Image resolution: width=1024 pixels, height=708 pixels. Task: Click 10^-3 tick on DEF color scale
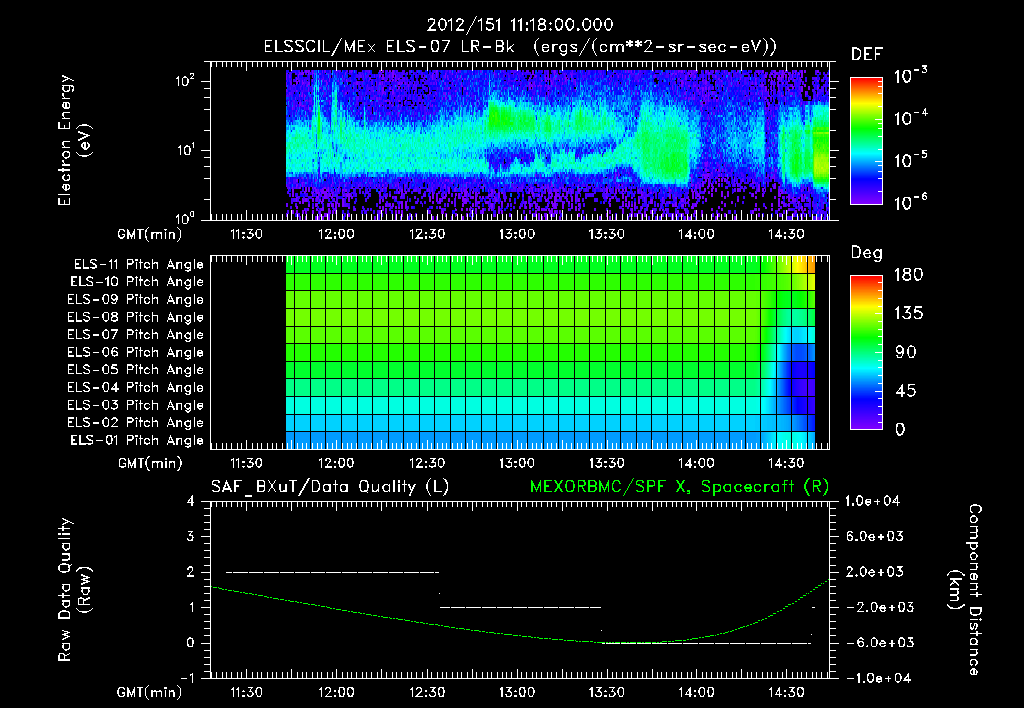[x=911, y=75]
